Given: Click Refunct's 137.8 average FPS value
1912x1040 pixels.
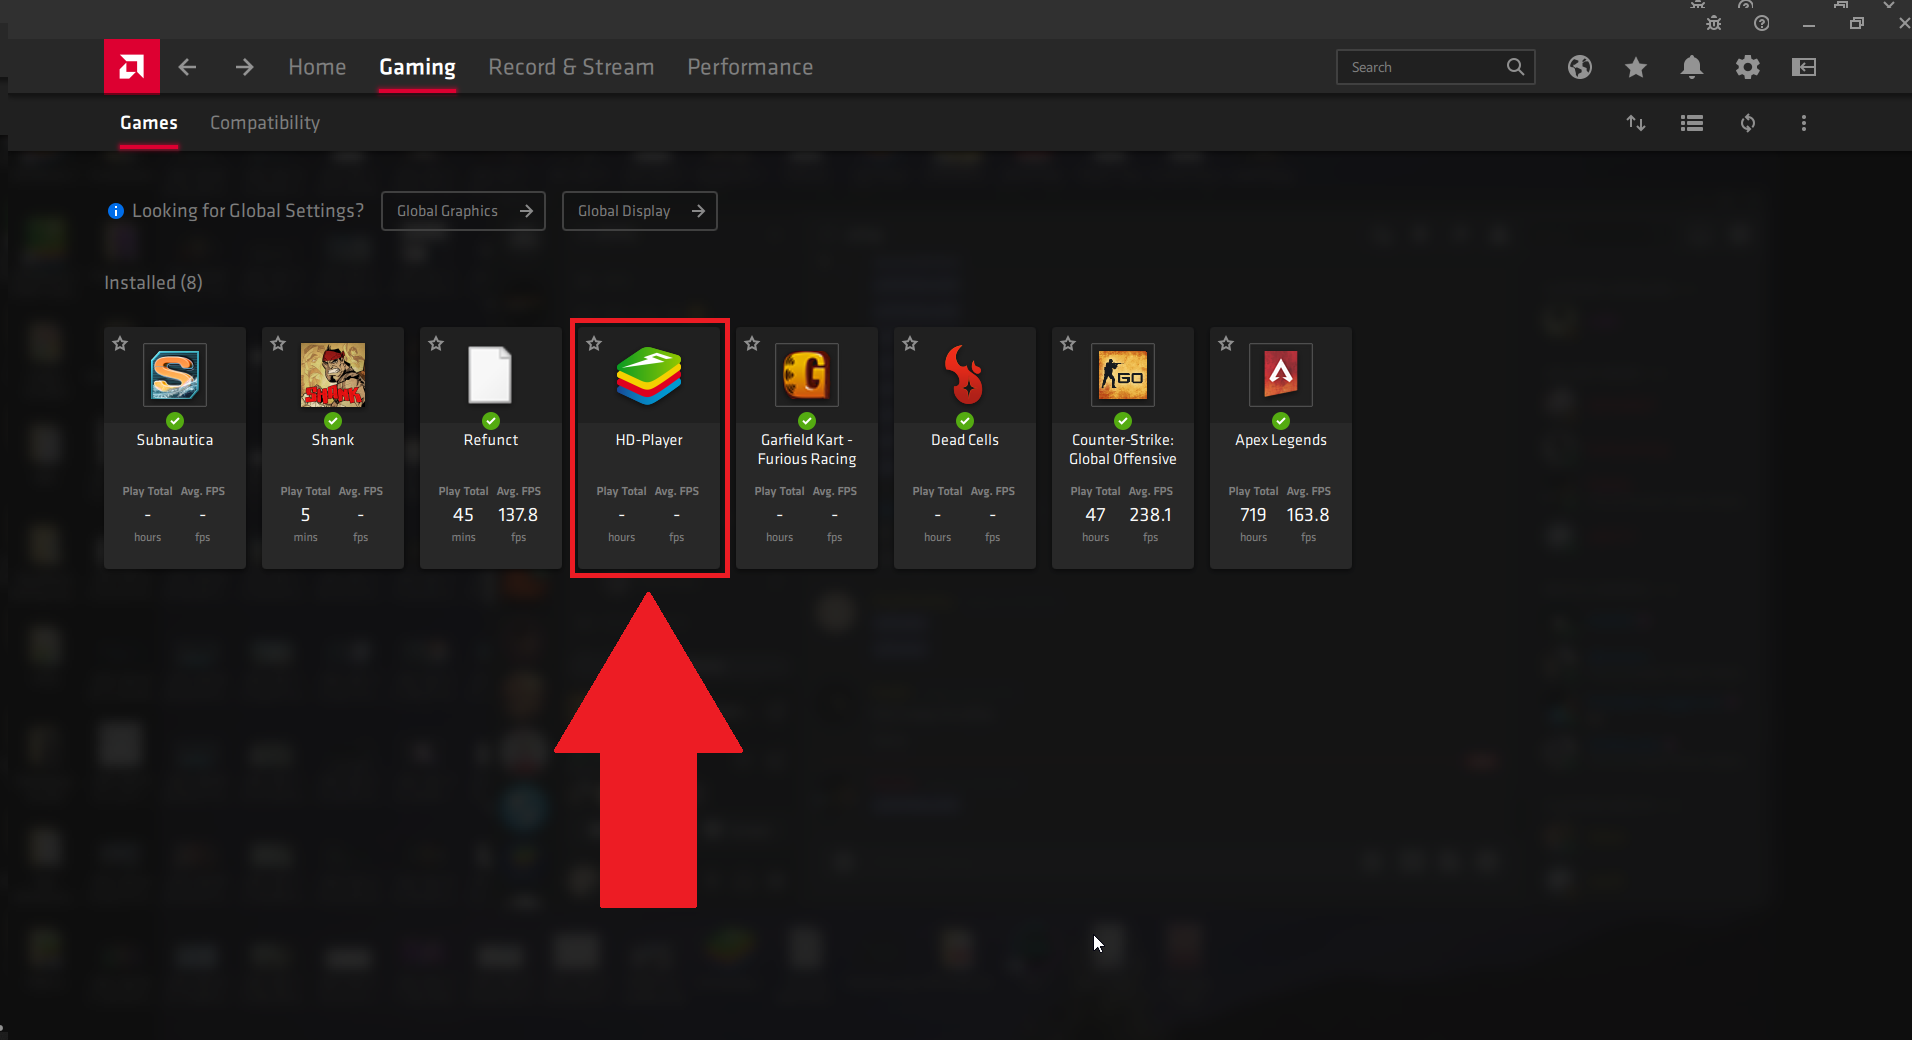Looking at the screenshot, I should 518,515.
